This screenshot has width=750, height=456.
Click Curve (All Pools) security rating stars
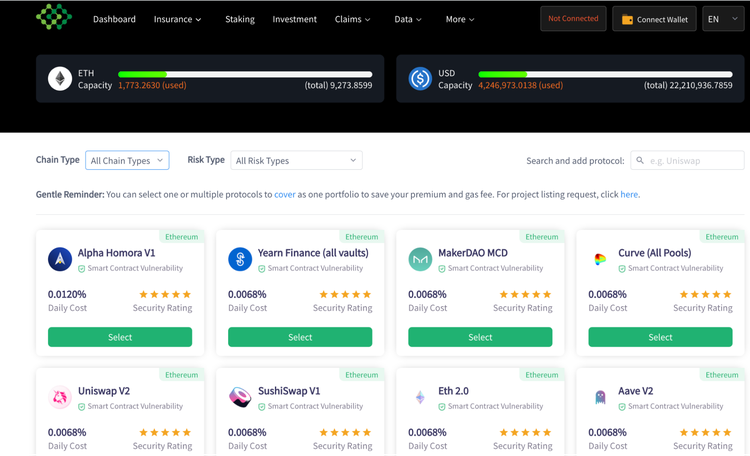pyautogui.click(x=706, y=294)
